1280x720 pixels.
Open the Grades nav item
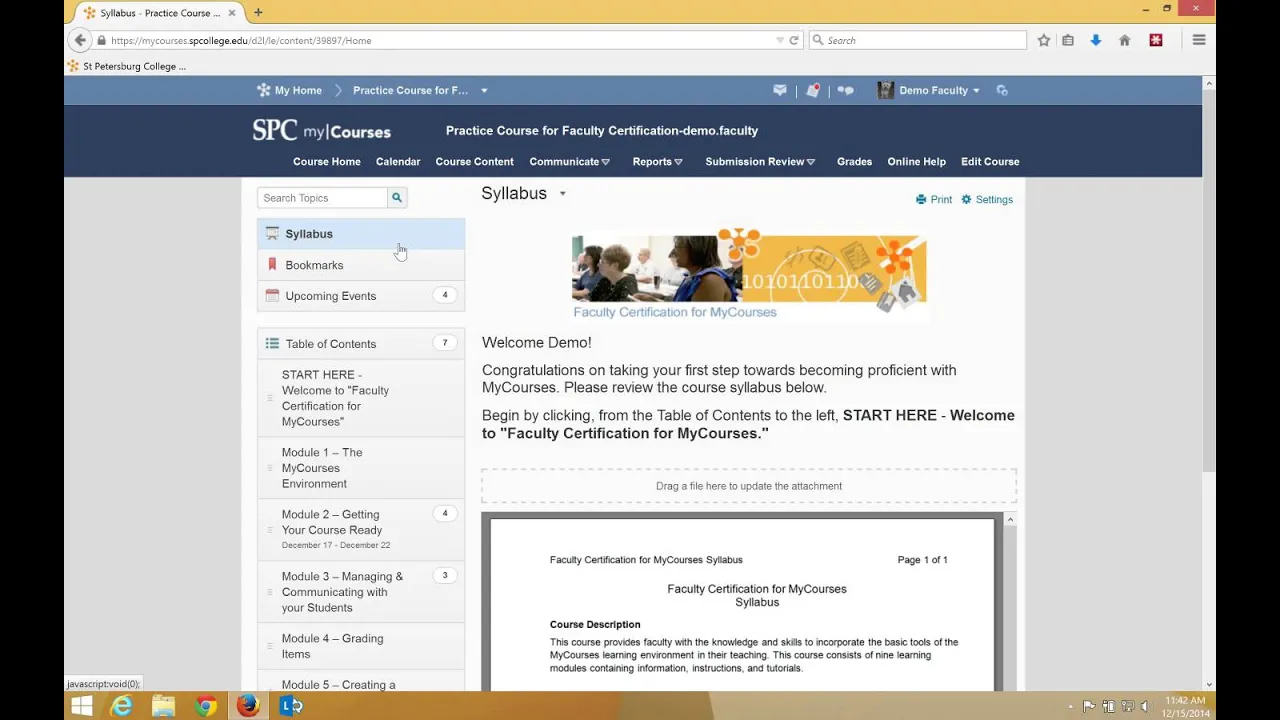tap(854, 161)
